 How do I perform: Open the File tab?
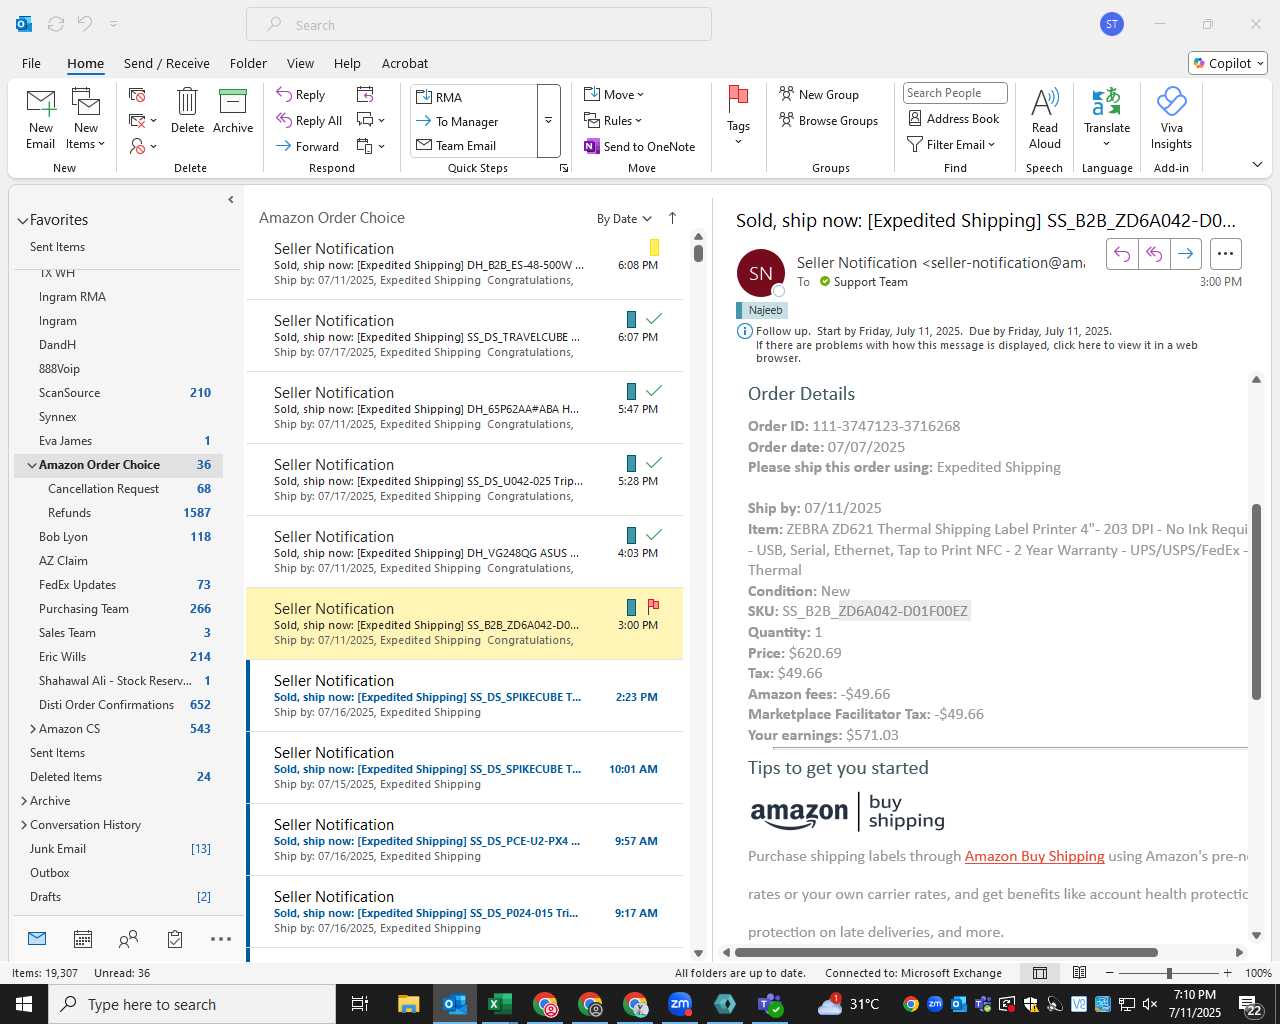(31, 63)
